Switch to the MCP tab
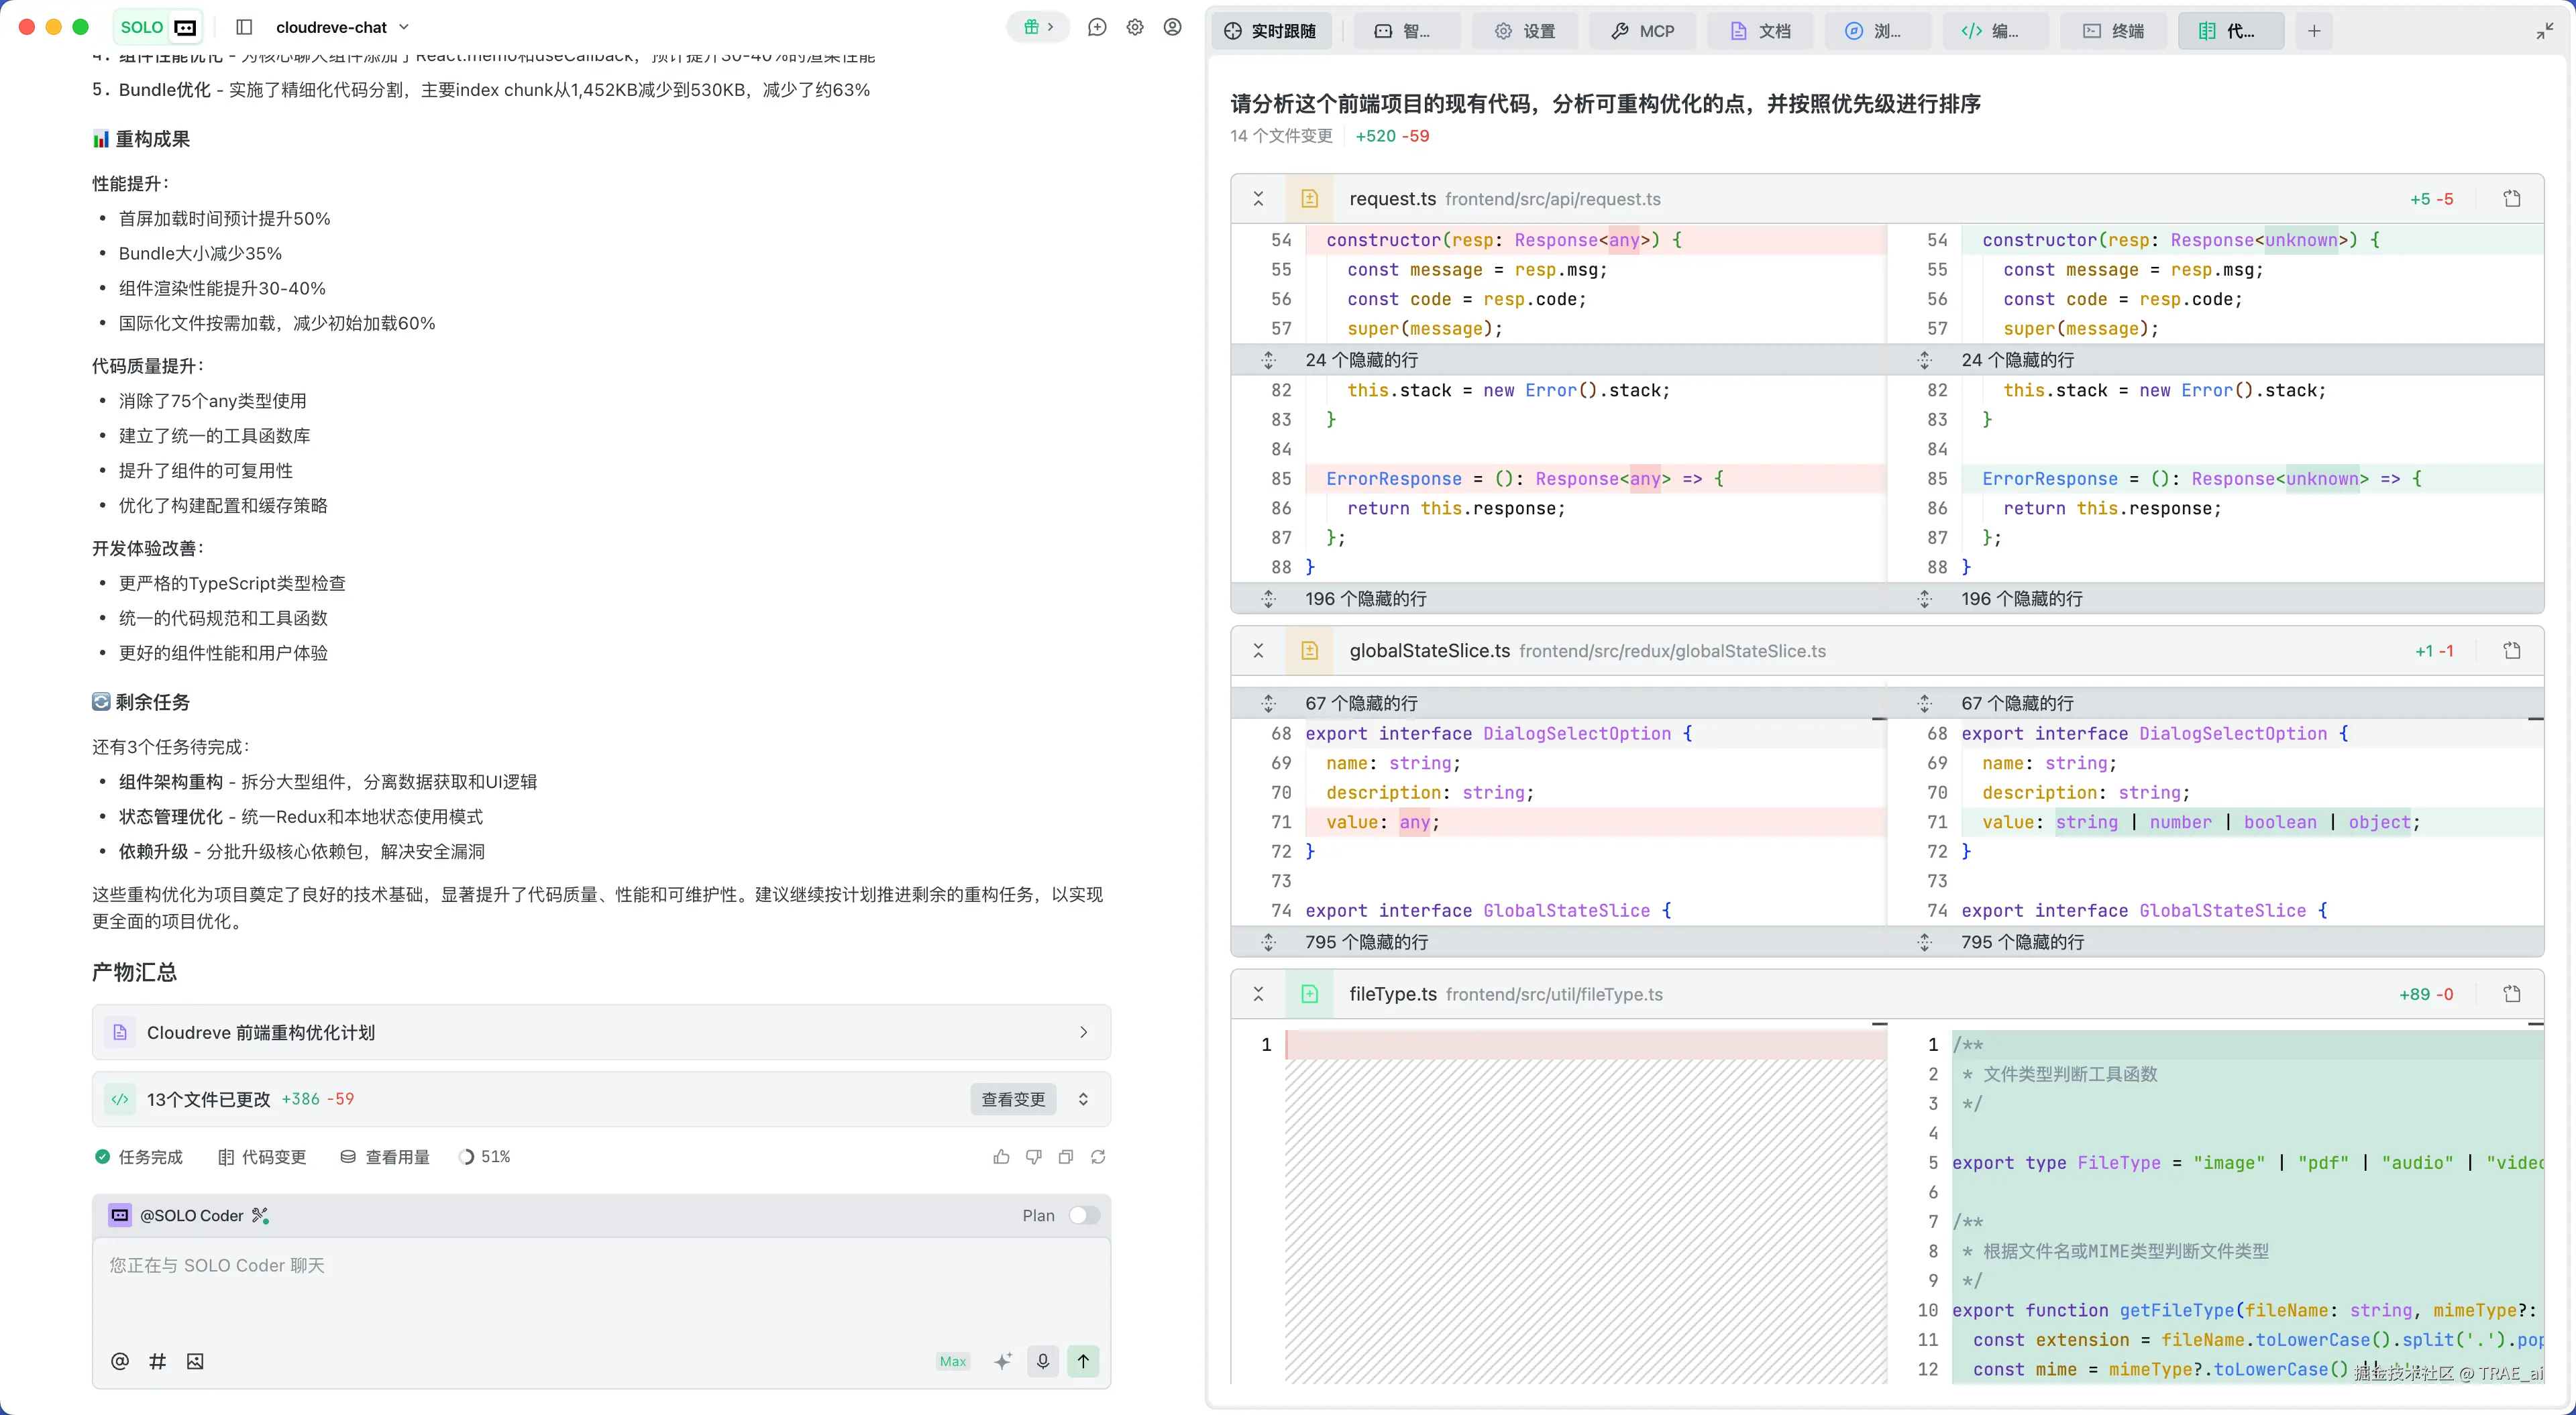 click(x=1643, y=31)
